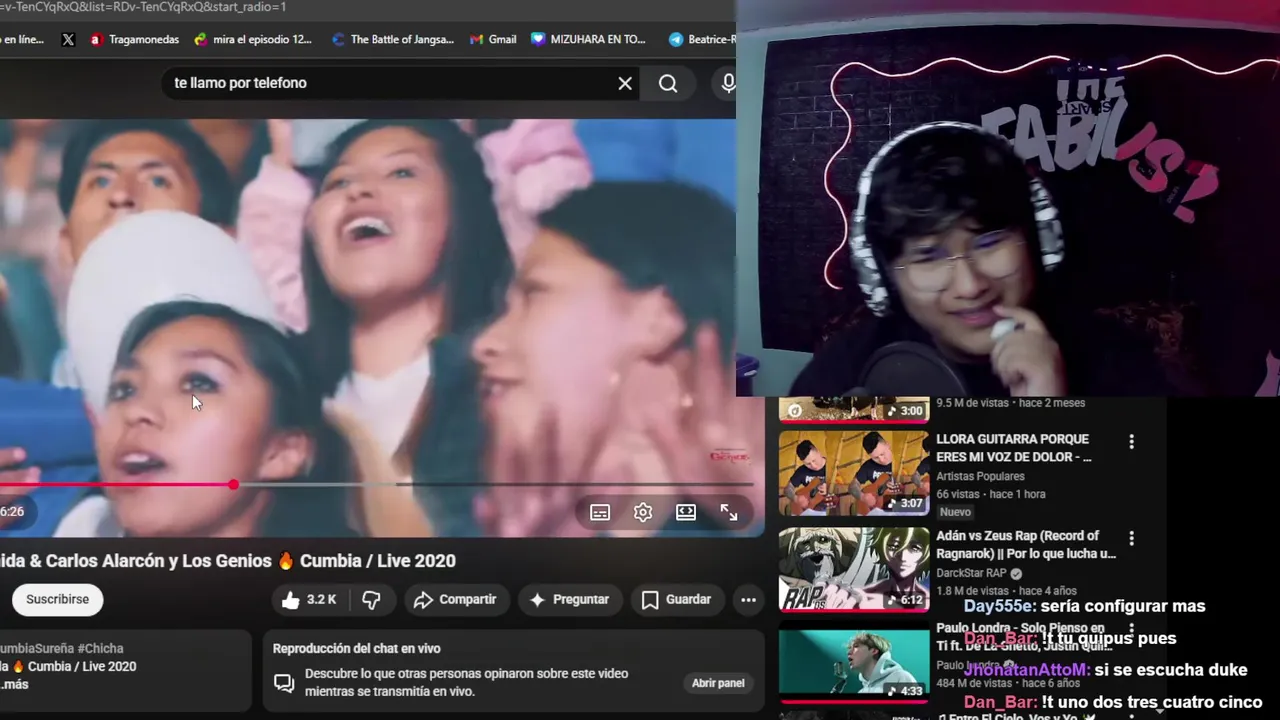Click the Artistas Populares channel name
The width and height of the screenshot is (1280, 720).
[x=980, y=476]
